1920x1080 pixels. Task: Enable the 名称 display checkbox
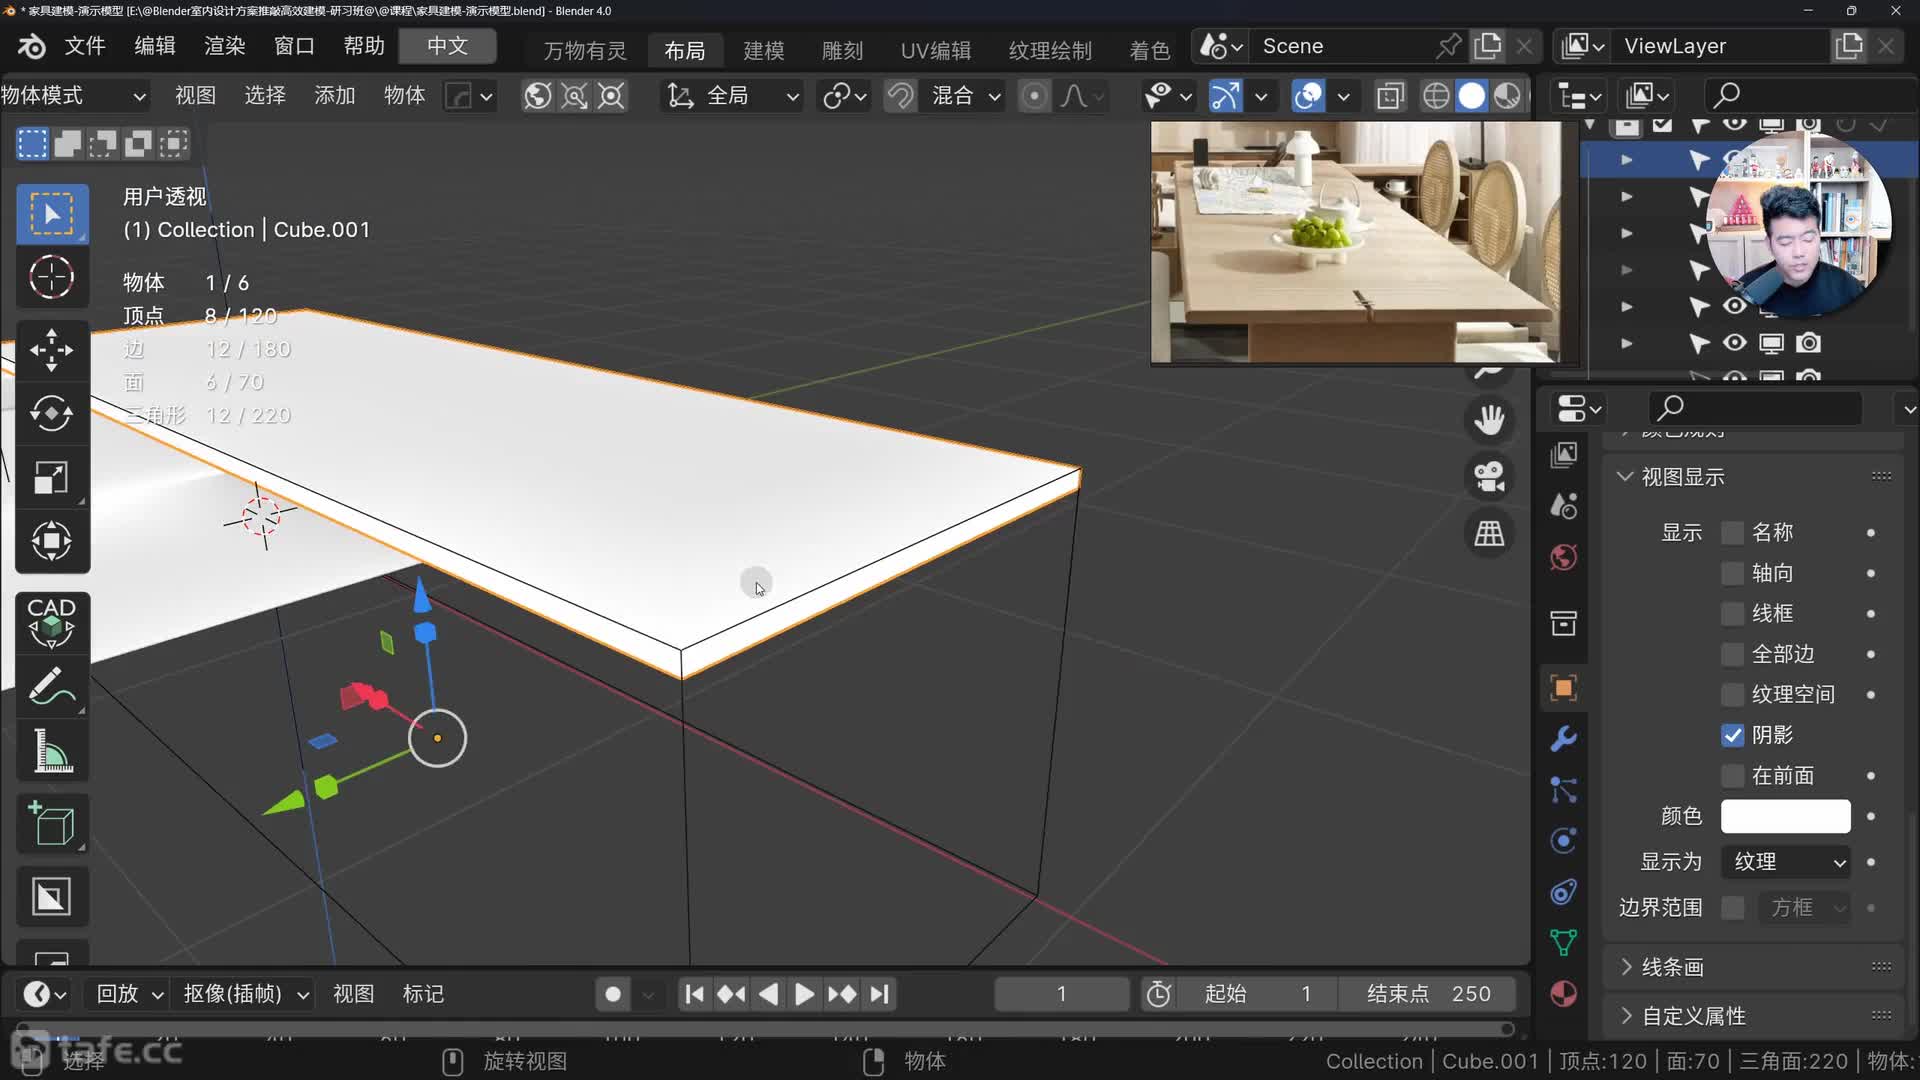pos(1732,533)
